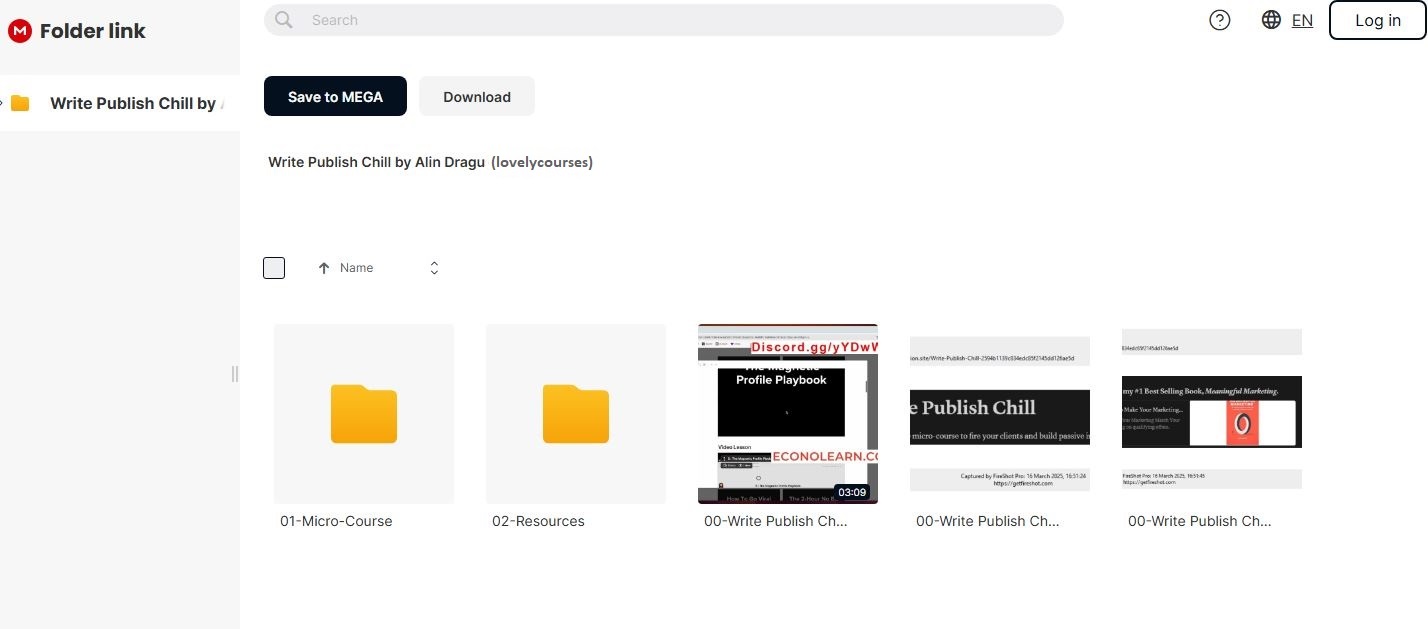
Task: Open the Name sort order dropdown
Action: (x=434, y=268)
